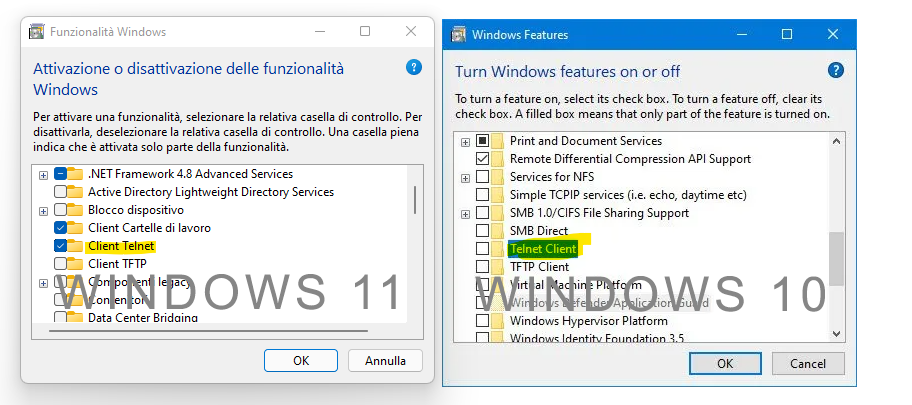
Task: Check the Client Cartelle di lavoro checkbox
Action: tap(61, 228)
